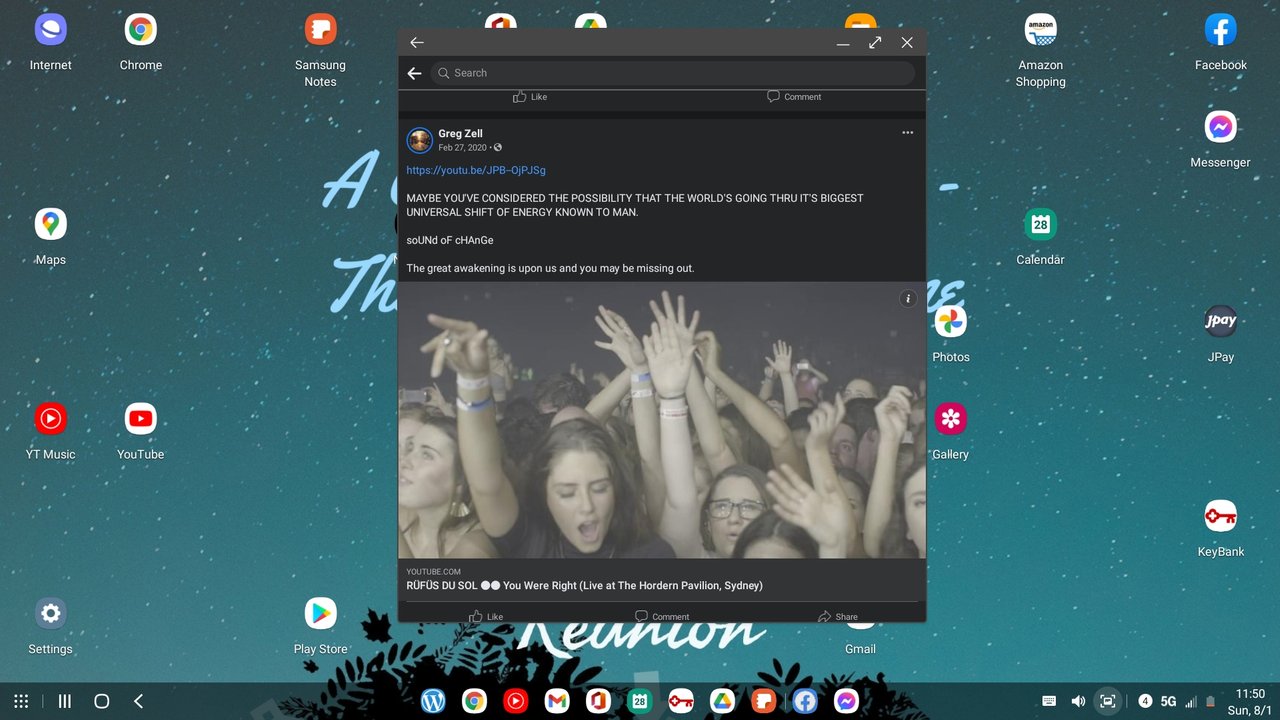Show recent apps from the taskbar
The height and width of the screenshot is (720, 1280).
tap(65, 702)
